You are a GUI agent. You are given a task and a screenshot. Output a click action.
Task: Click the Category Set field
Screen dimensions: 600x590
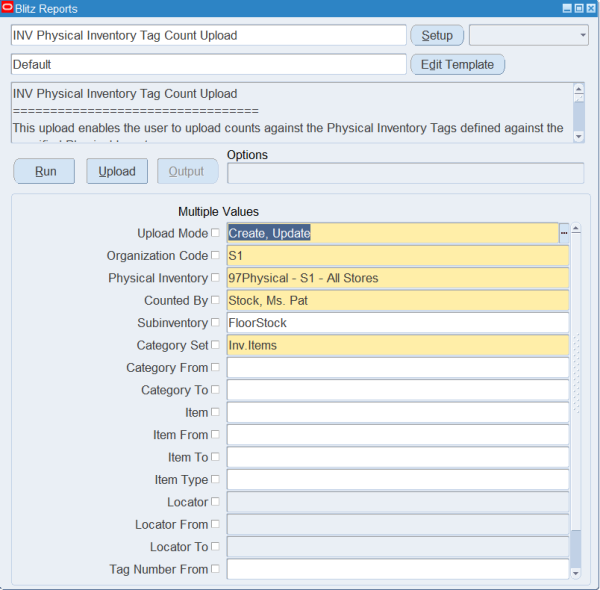tap(398, 345)
